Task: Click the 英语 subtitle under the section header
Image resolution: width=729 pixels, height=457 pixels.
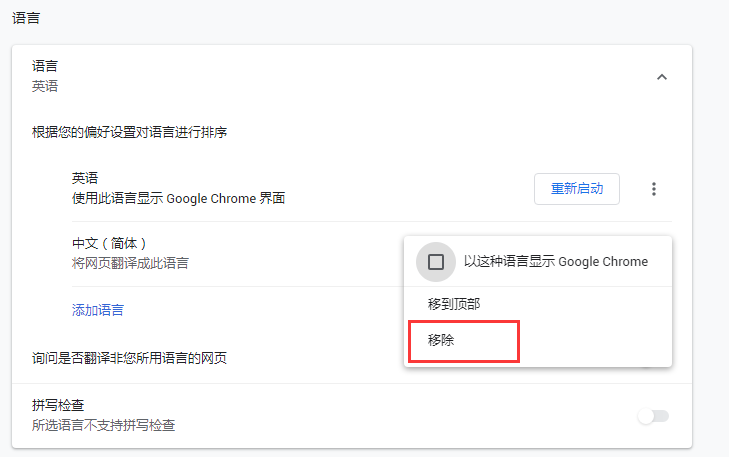Action: [x=45, y=86]
